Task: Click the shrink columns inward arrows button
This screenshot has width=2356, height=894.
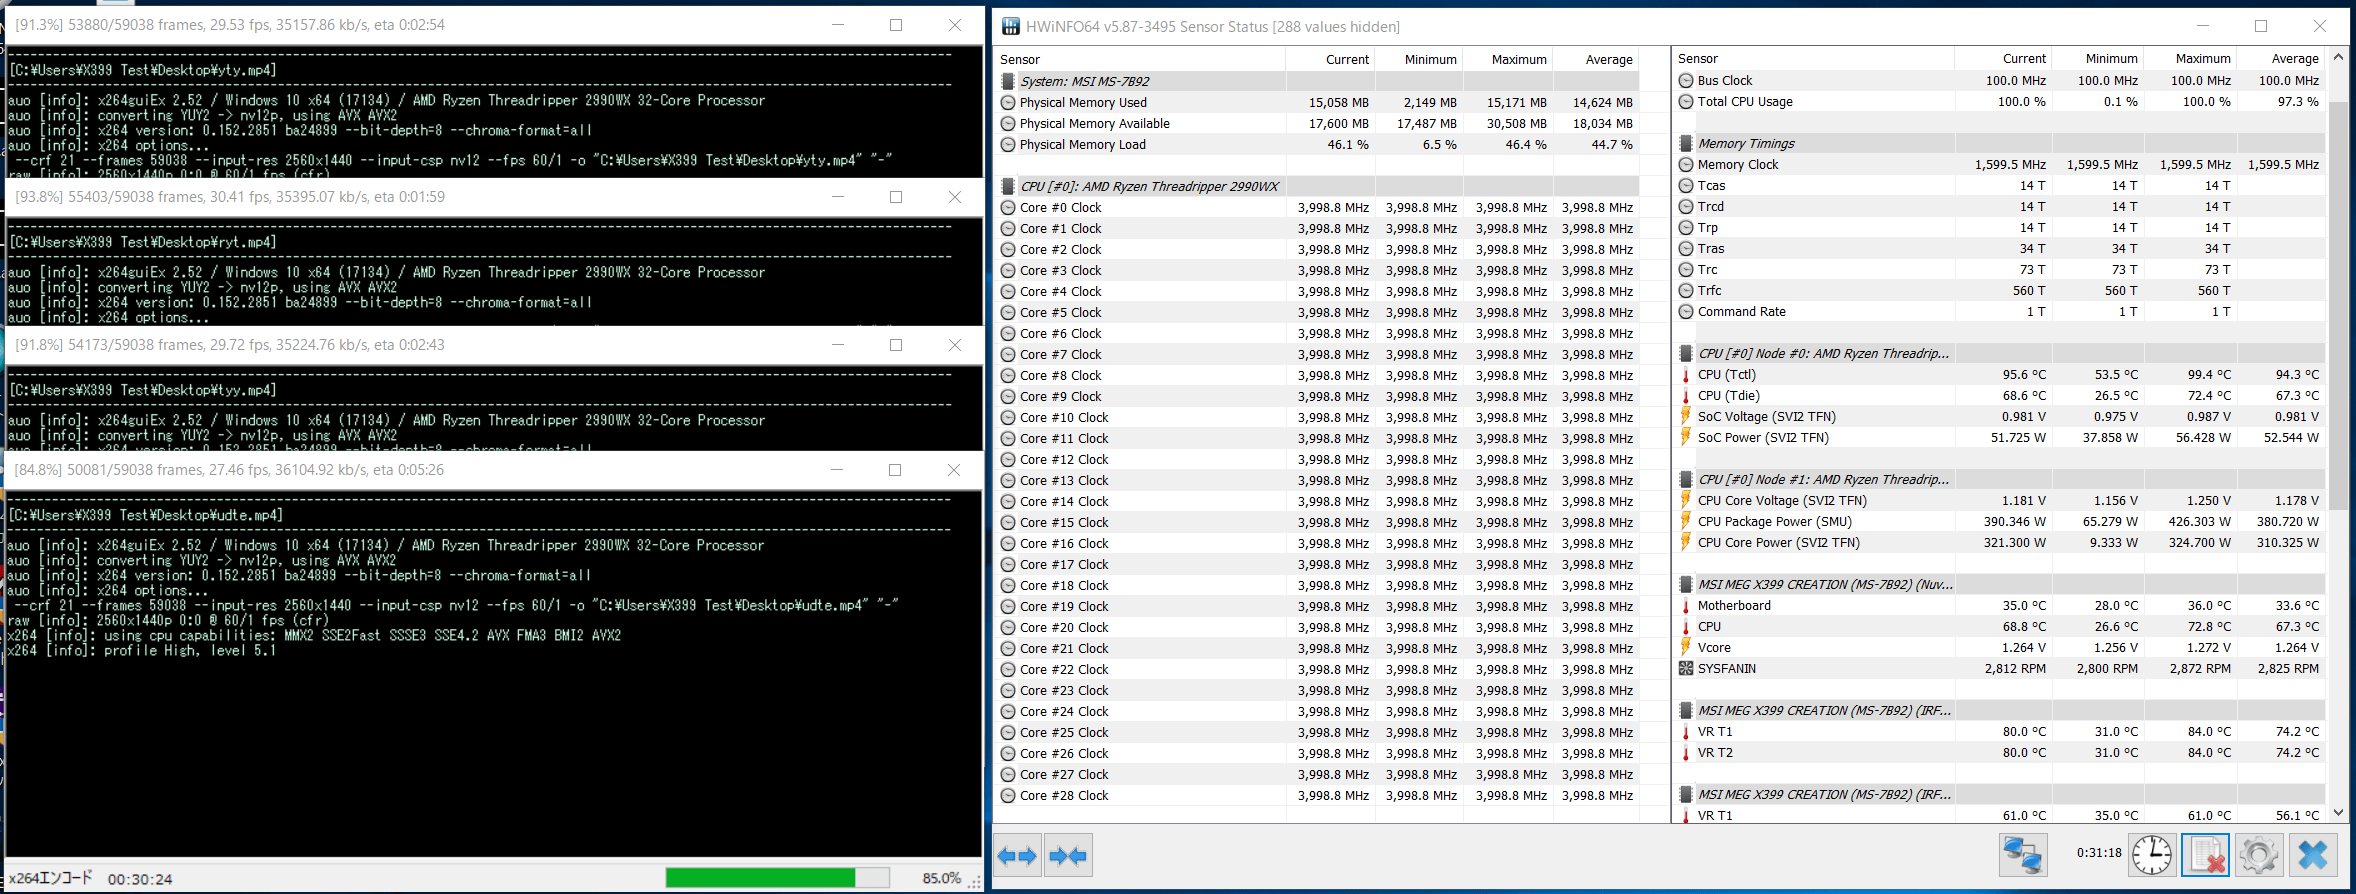Action: coord(1068,855)
